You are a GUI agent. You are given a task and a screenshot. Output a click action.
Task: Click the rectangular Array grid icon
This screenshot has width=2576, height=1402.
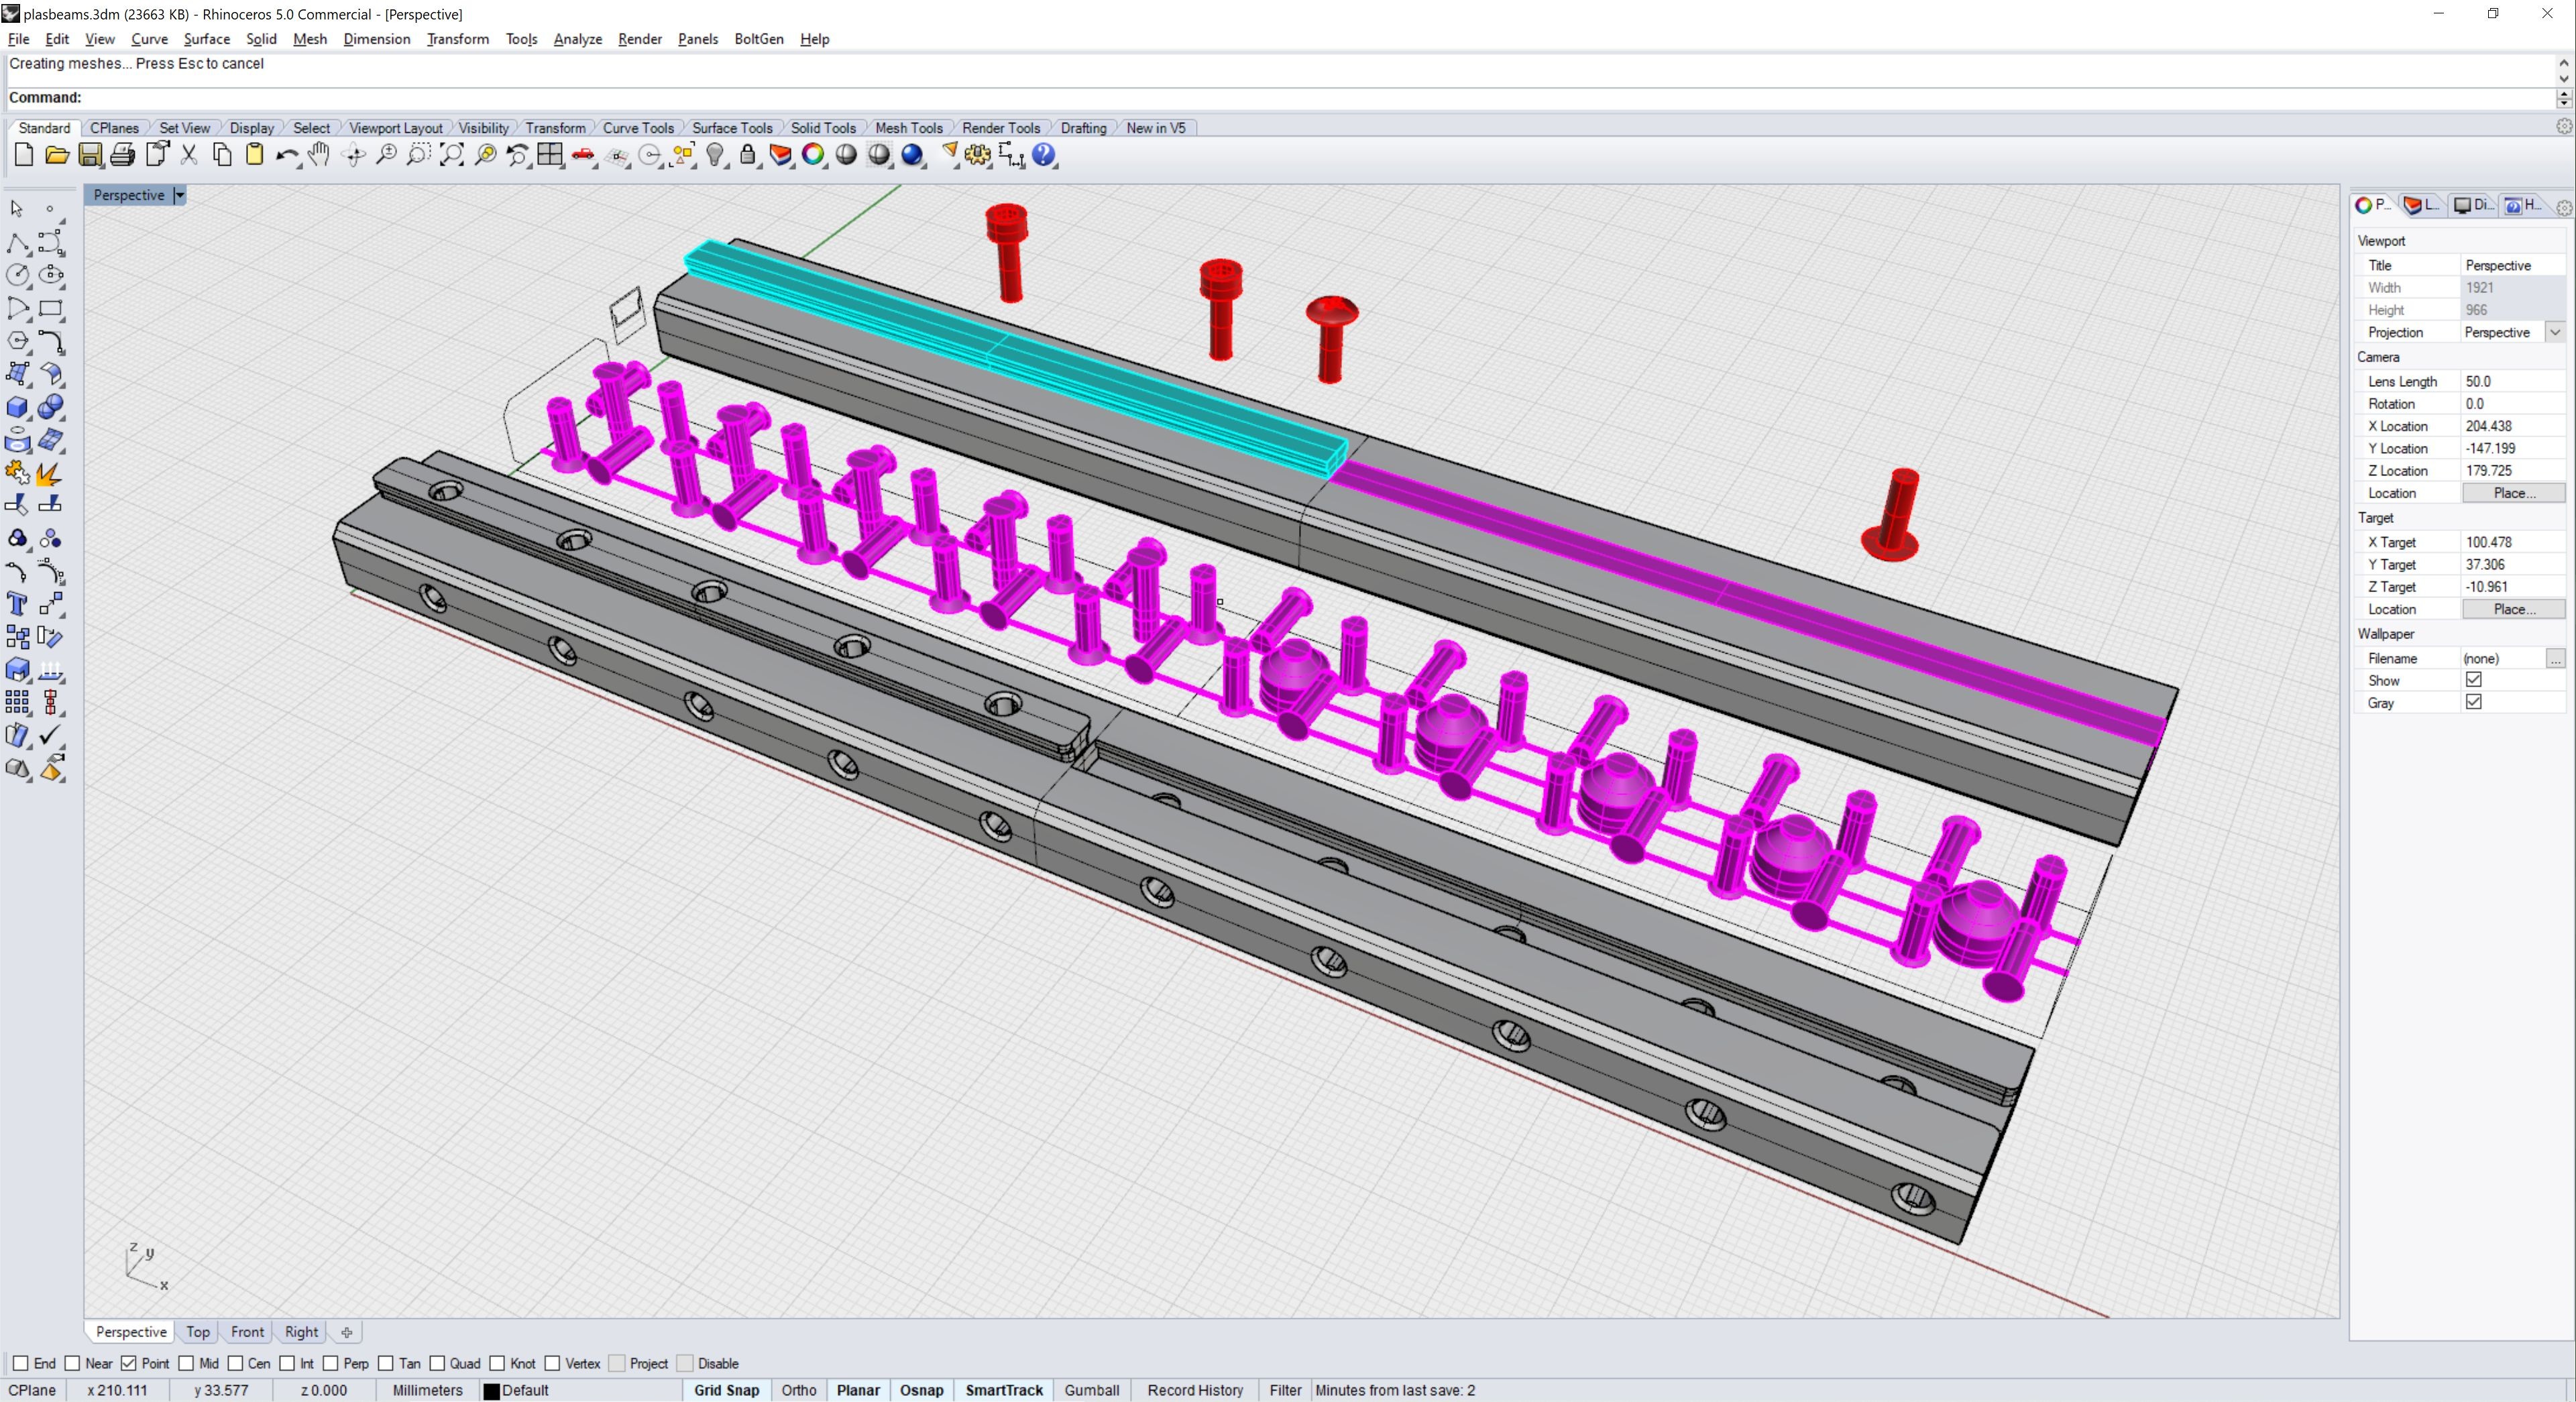(x=17, y=703)
